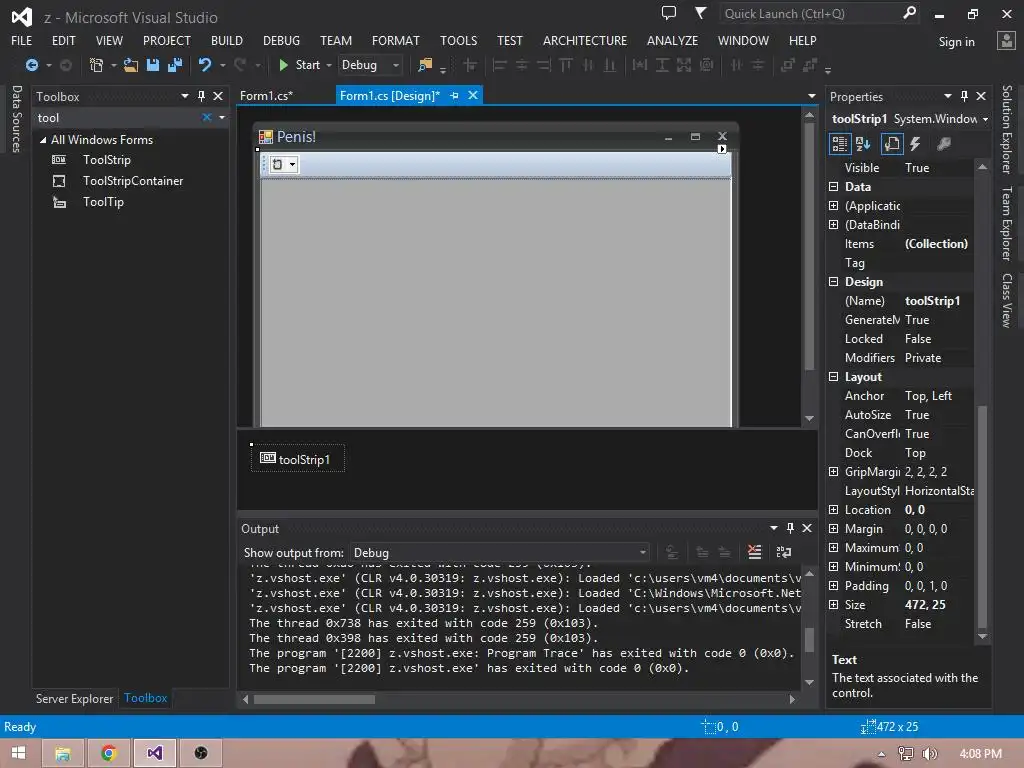Open the ARCHITECTURE menu
Image resolution: width=1024 pixels, height=768 pixels.
[584, 40]
